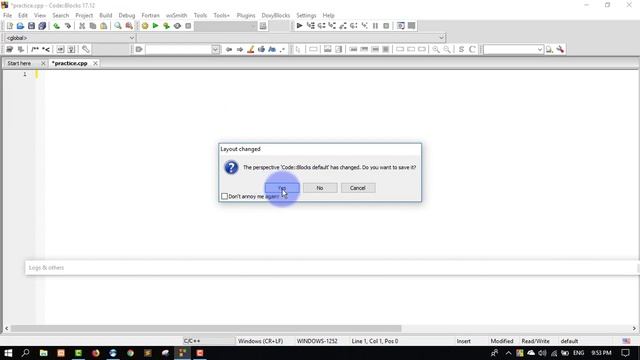640x360 pixels.
Task: Open File Explorer from the taskbar
Action: [43, 353]
